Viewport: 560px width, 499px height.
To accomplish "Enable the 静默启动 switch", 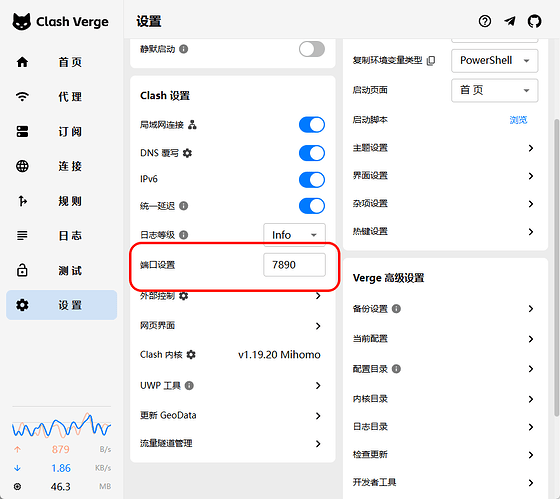I will 312,49.
